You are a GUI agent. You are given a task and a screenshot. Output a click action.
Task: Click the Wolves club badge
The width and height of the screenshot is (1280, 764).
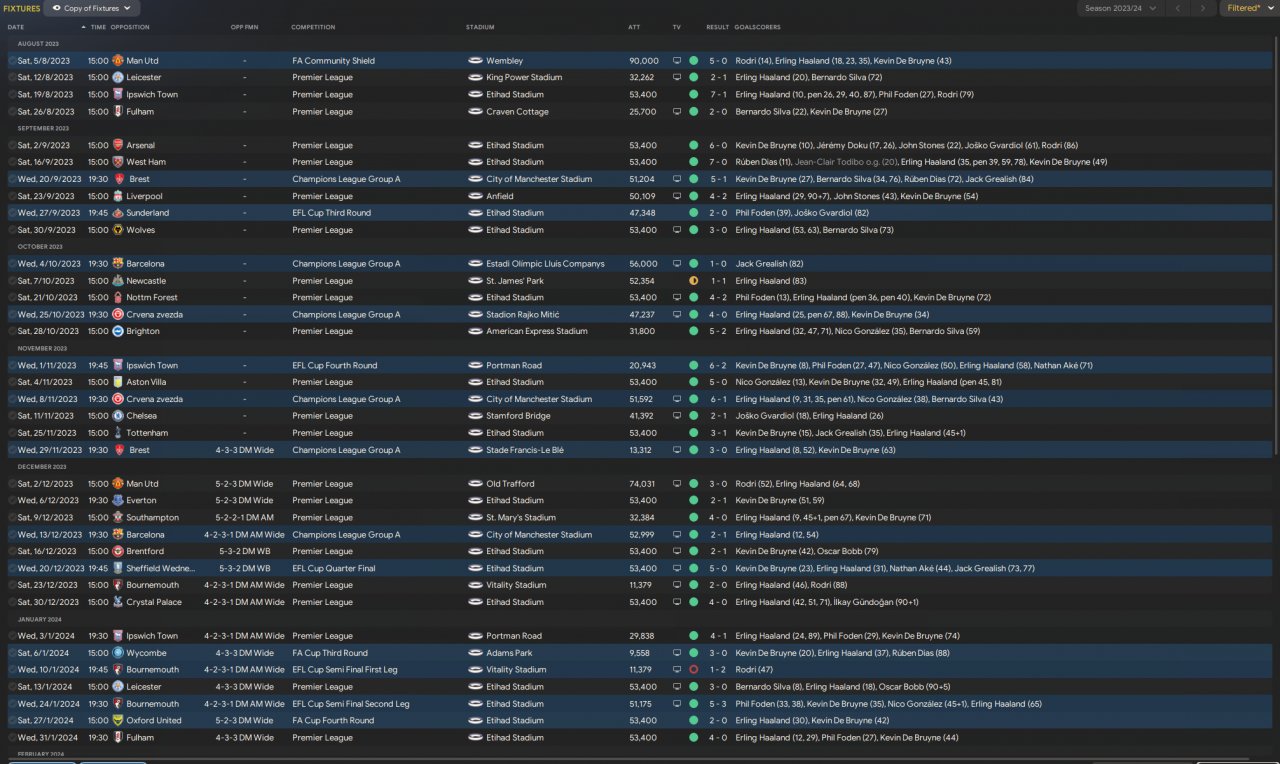tap(118, 230)
